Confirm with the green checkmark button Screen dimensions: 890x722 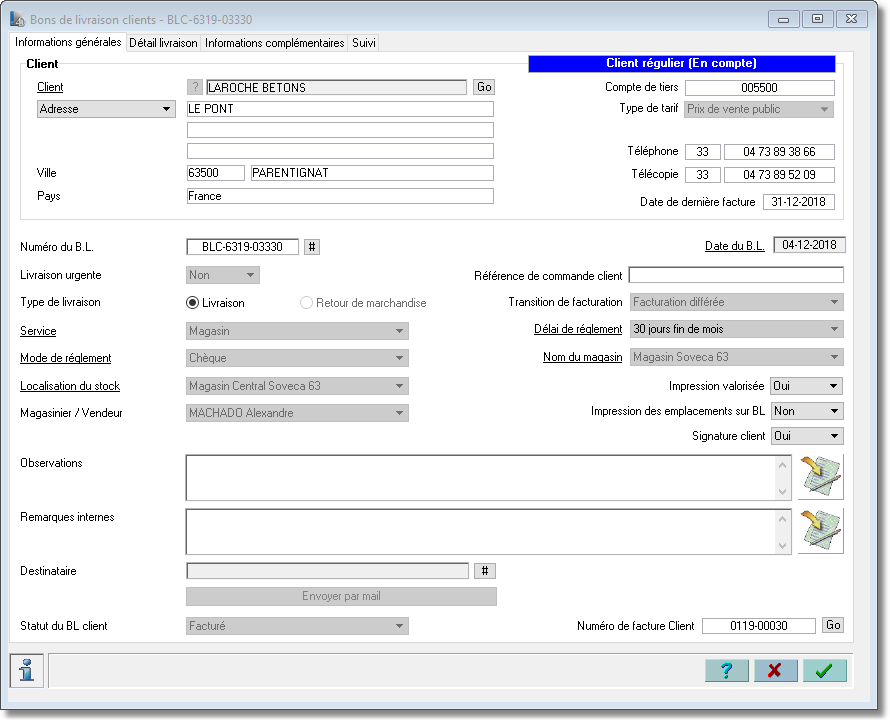click(x=824, y=670)
